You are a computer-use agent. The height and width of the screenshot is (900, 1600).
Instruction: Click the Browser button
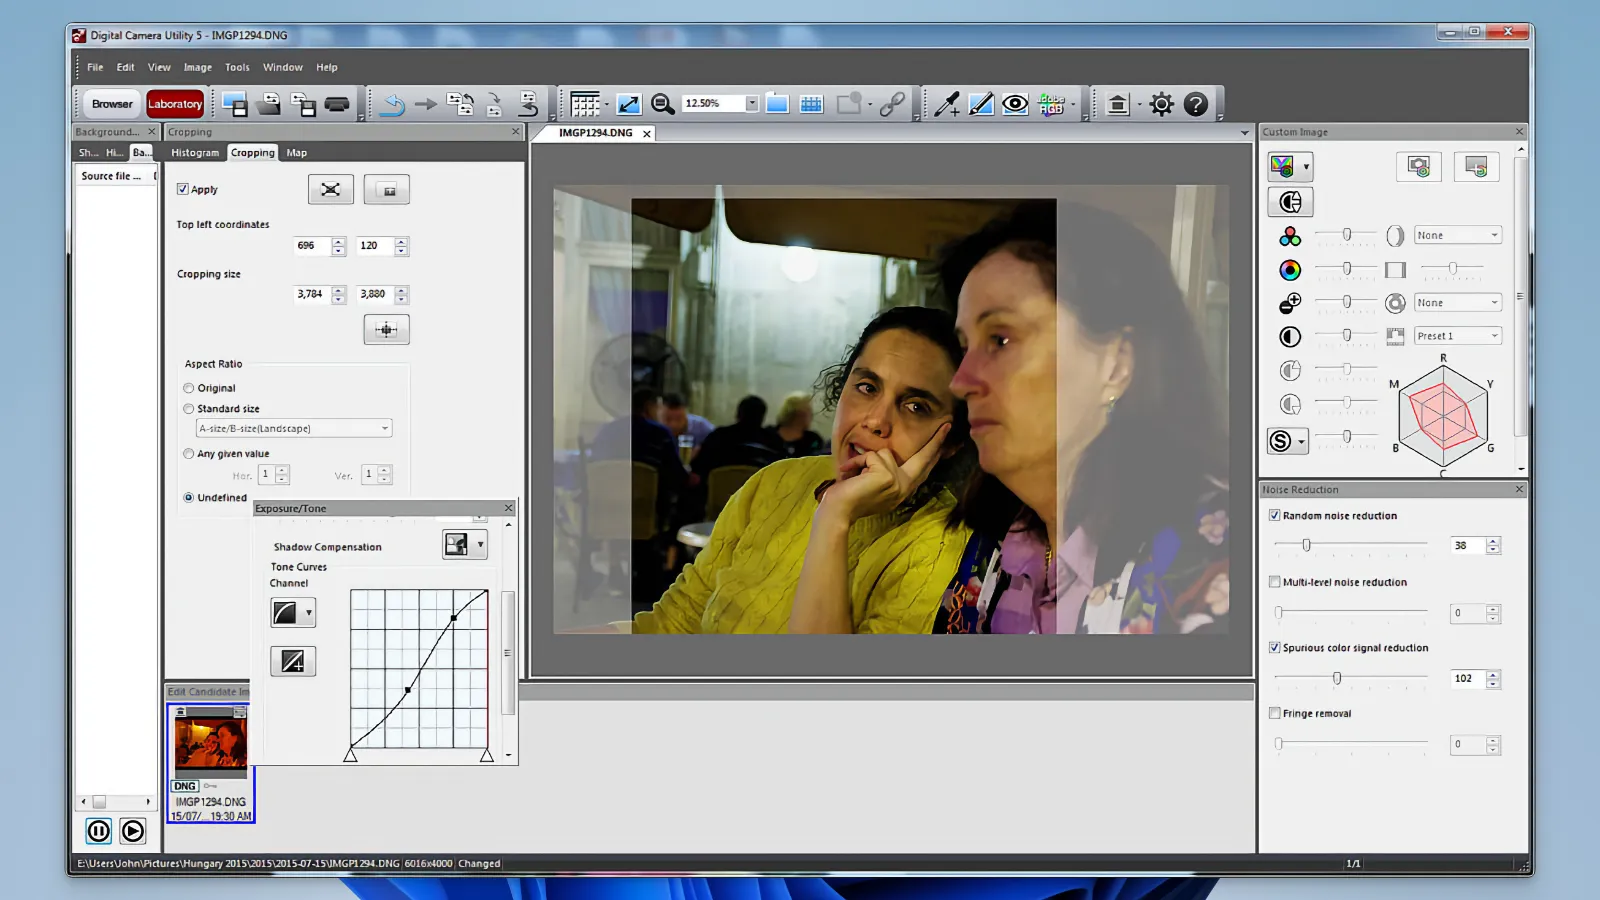pos(110,103)
